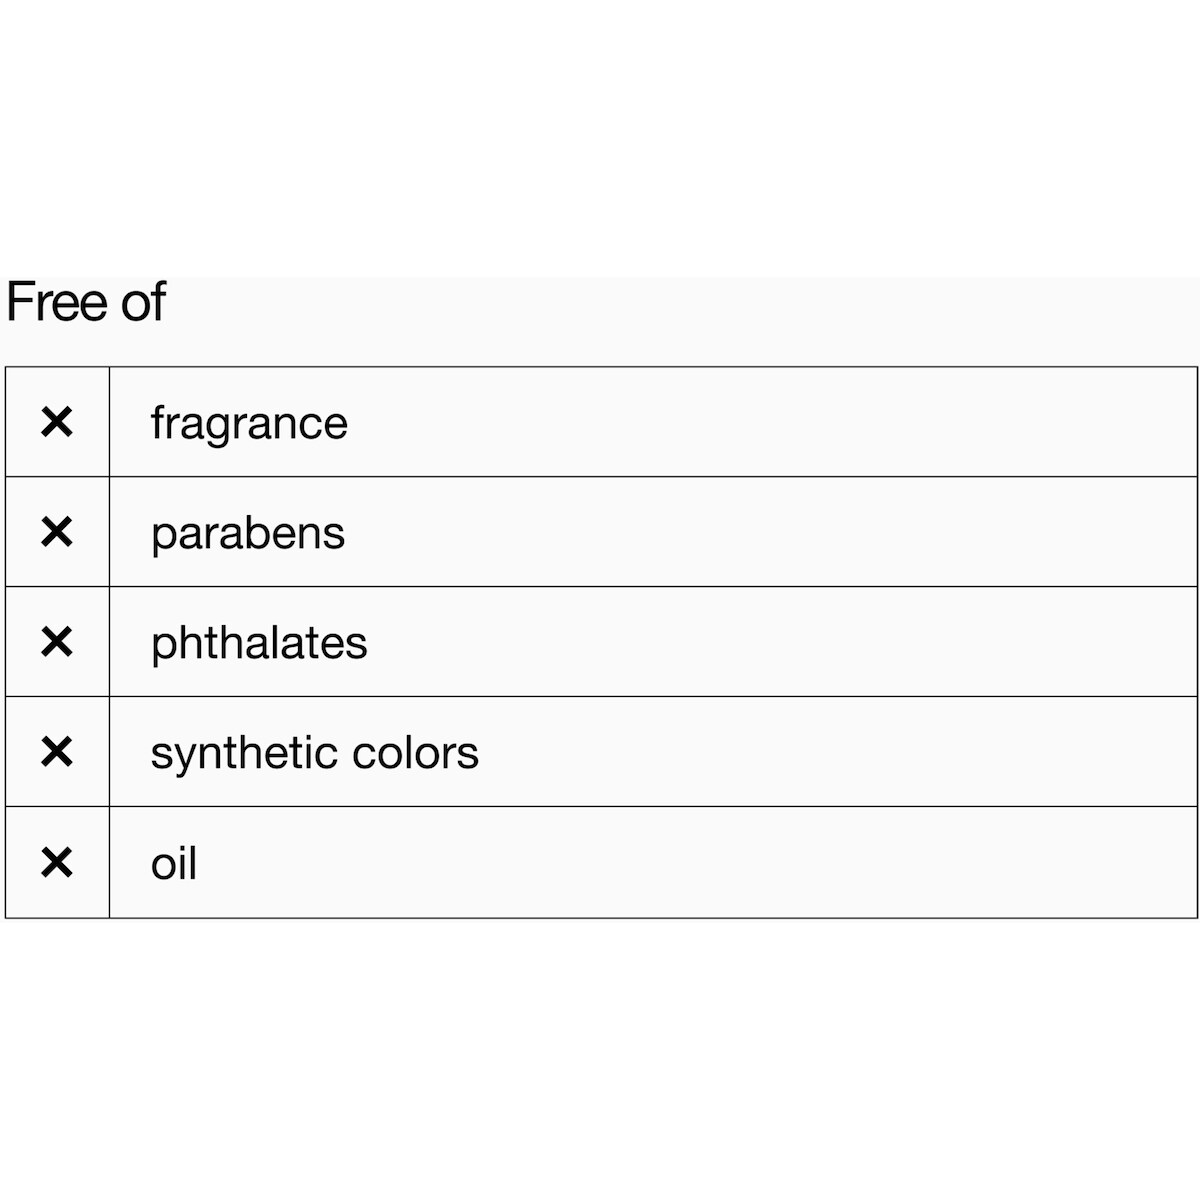Select the parabens text label
Screen dimensions: 1200x1200
[x=248, y=534]
